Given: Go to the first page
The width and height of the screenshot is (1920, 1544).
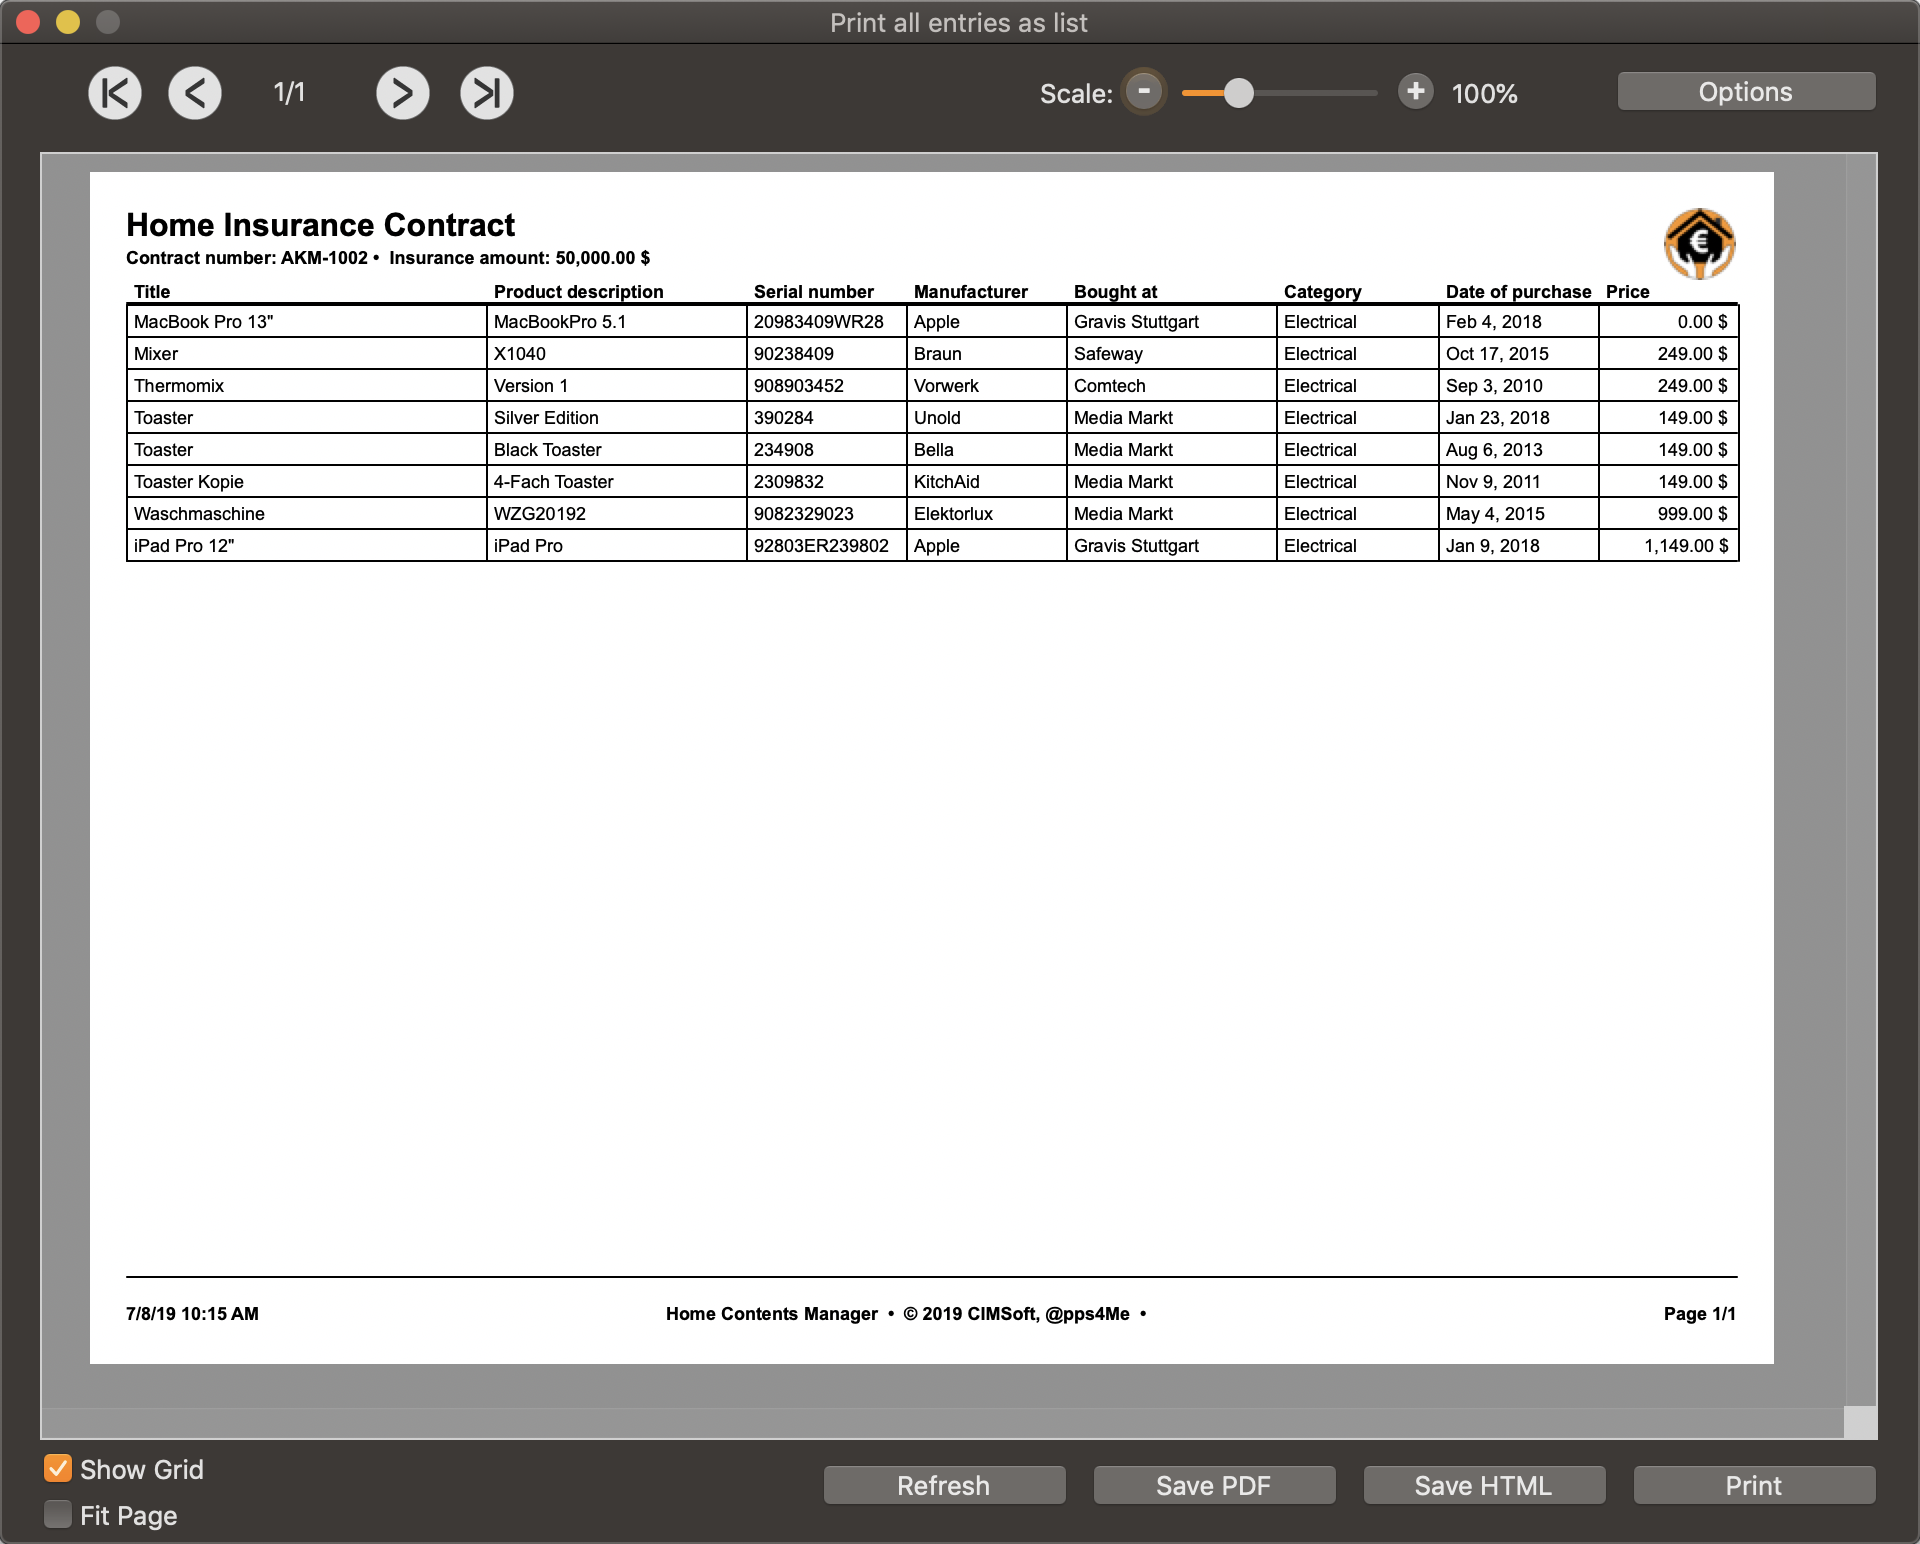Looking at the screenshot, I should 115,93.
